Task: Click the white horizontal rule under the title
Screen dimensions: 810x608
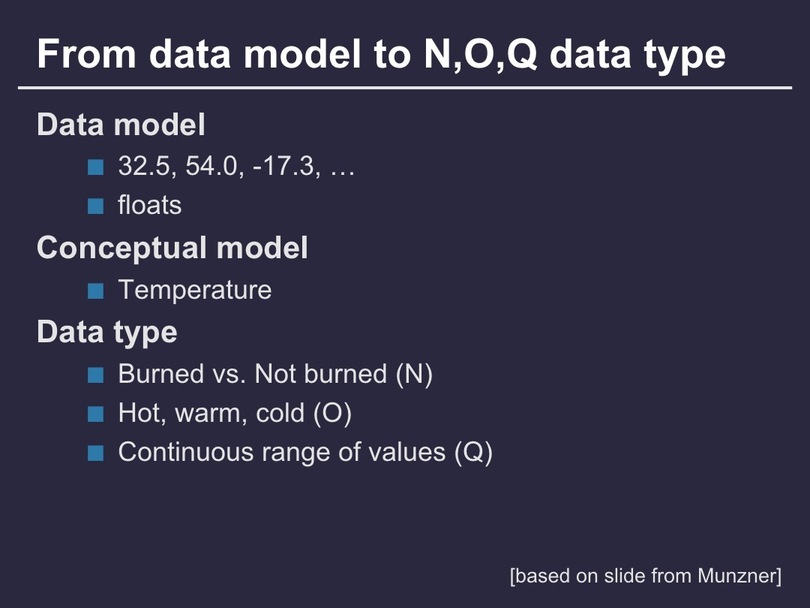Action: pyautogui.click(x=405, y=88)
